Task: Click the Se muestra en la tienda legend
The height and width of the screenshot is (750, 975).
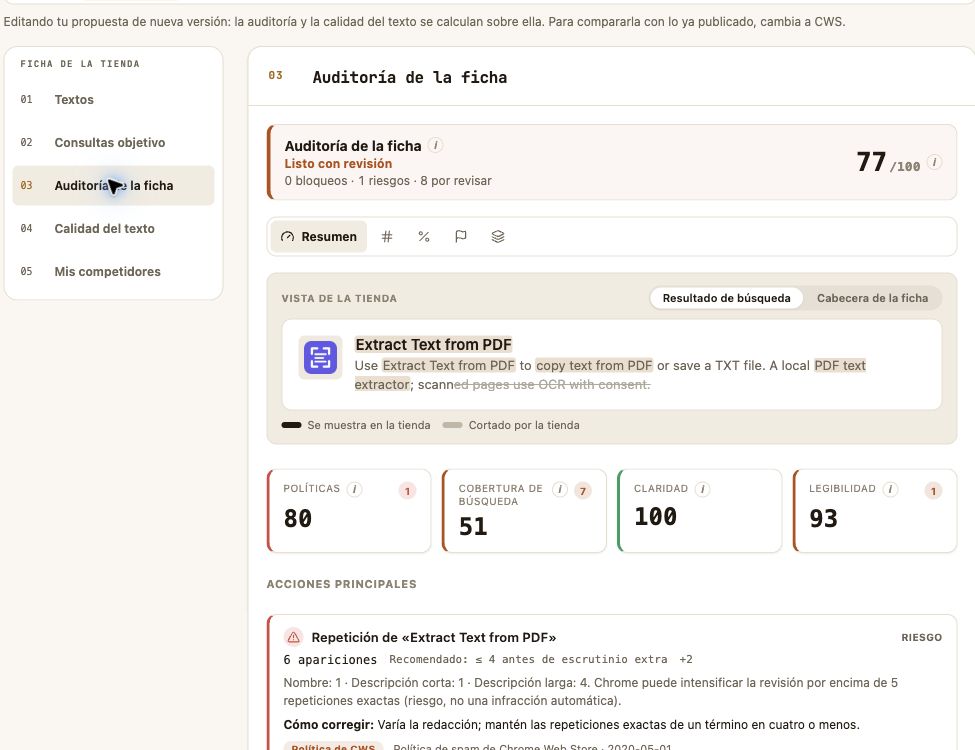Action: (x=356, y=425)
